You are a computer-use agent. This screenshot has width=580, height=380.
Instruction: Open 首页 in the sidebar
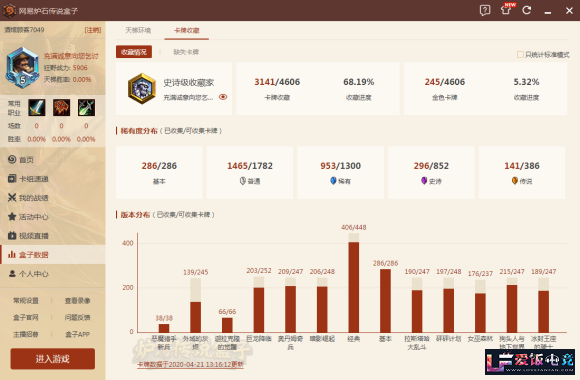(53, 159)
